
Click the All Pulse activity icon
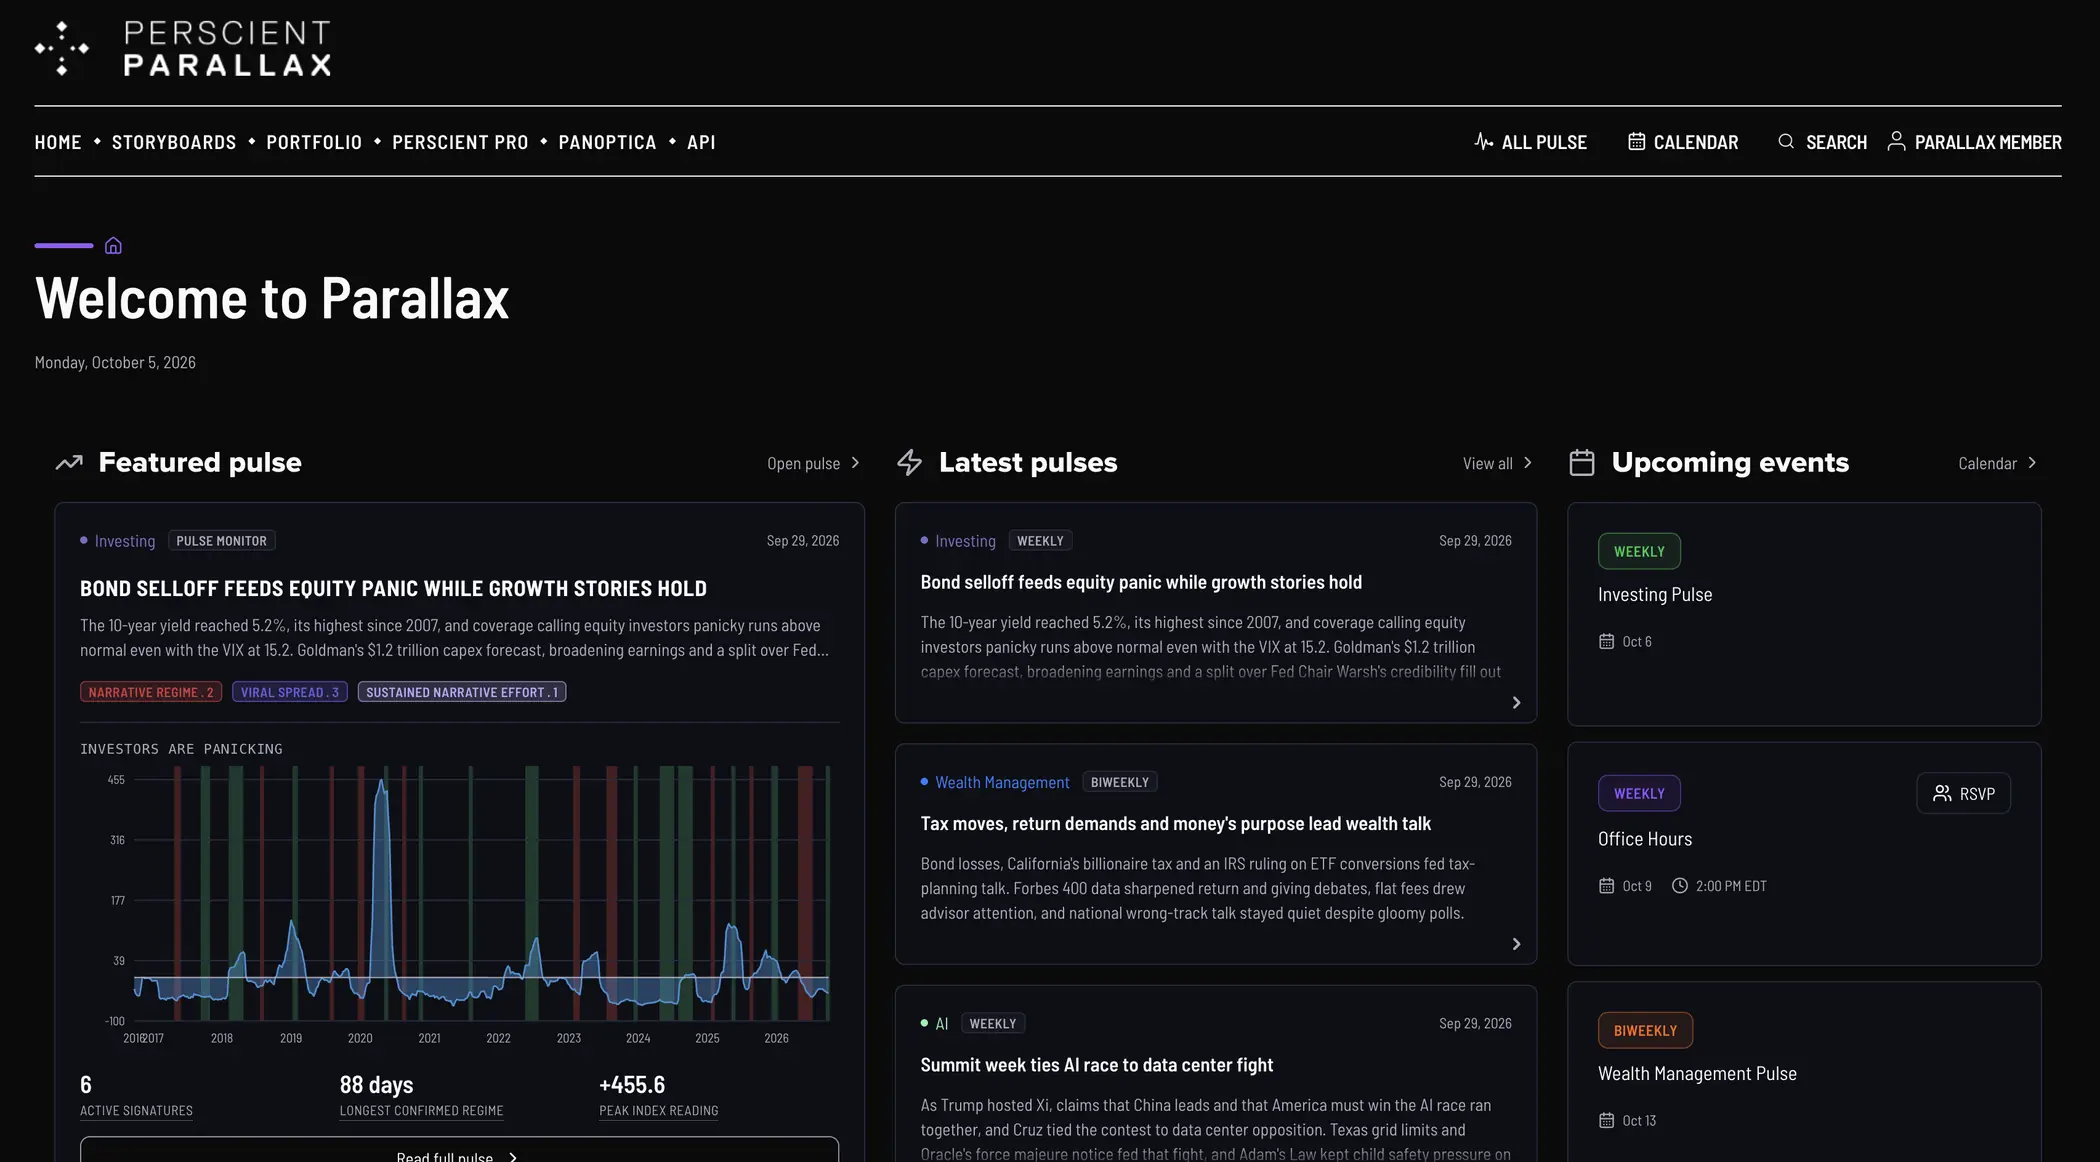coord(1484,141)
